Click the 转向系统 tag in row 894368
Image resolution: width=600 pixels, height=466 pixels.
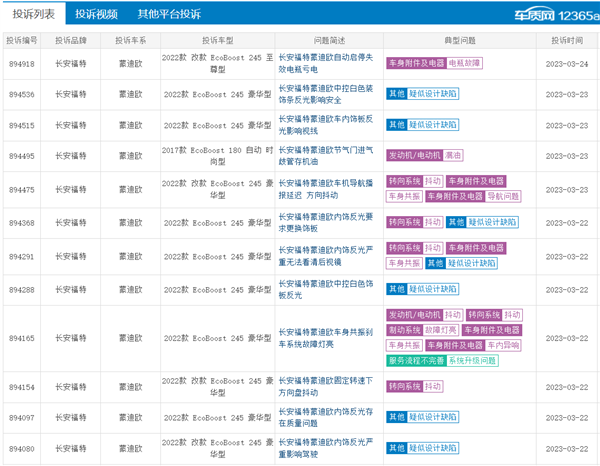pyautogui.click(x=404, y=222)
